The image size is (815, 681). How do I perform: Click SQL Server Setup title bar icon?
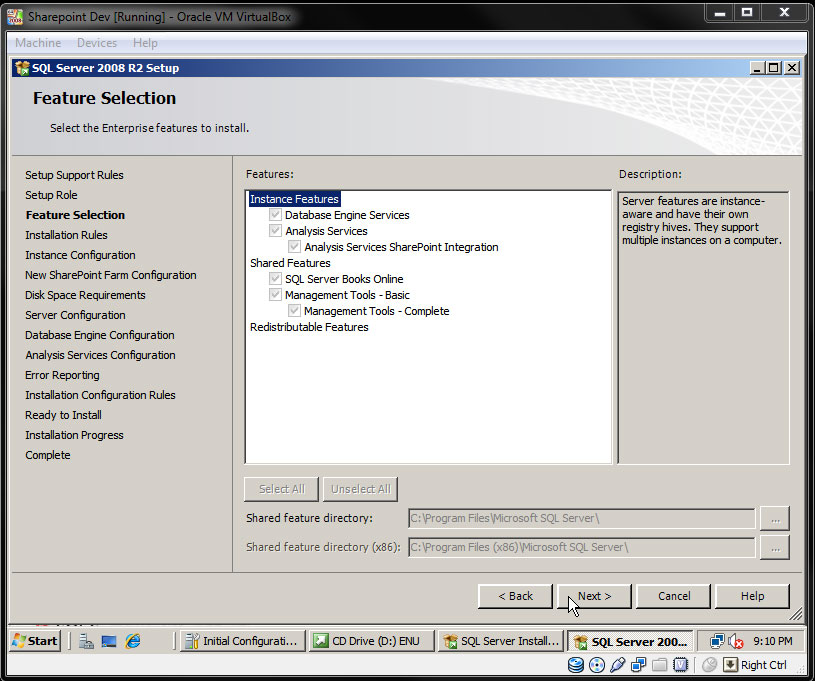[22, 68]
